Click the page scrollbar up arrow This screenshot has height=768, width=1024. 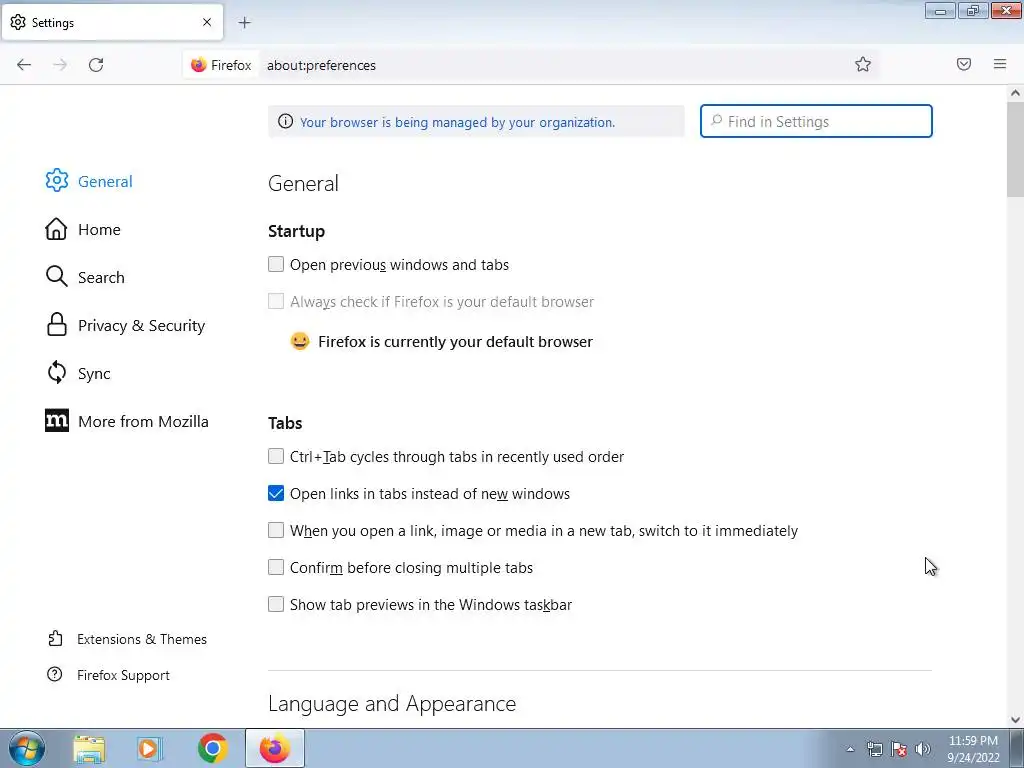(x=1015, y=93)
